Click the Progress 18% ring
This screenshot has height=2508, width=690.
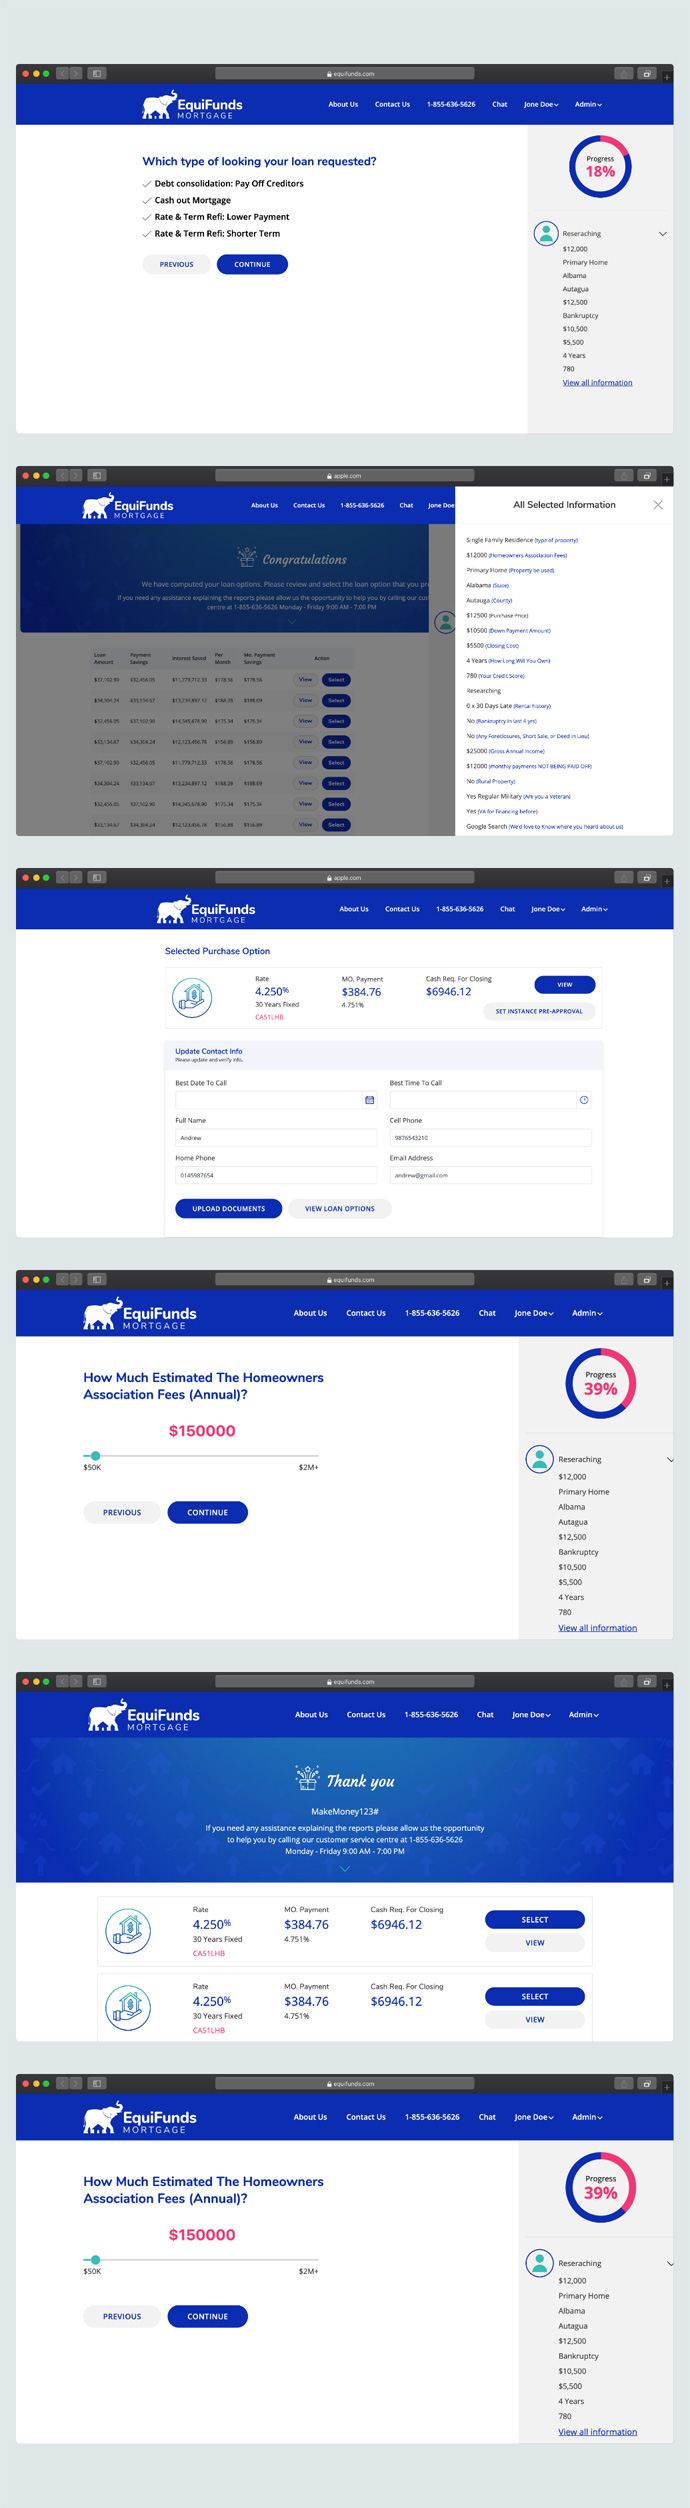pyautogui.click(x=600, y=166)
